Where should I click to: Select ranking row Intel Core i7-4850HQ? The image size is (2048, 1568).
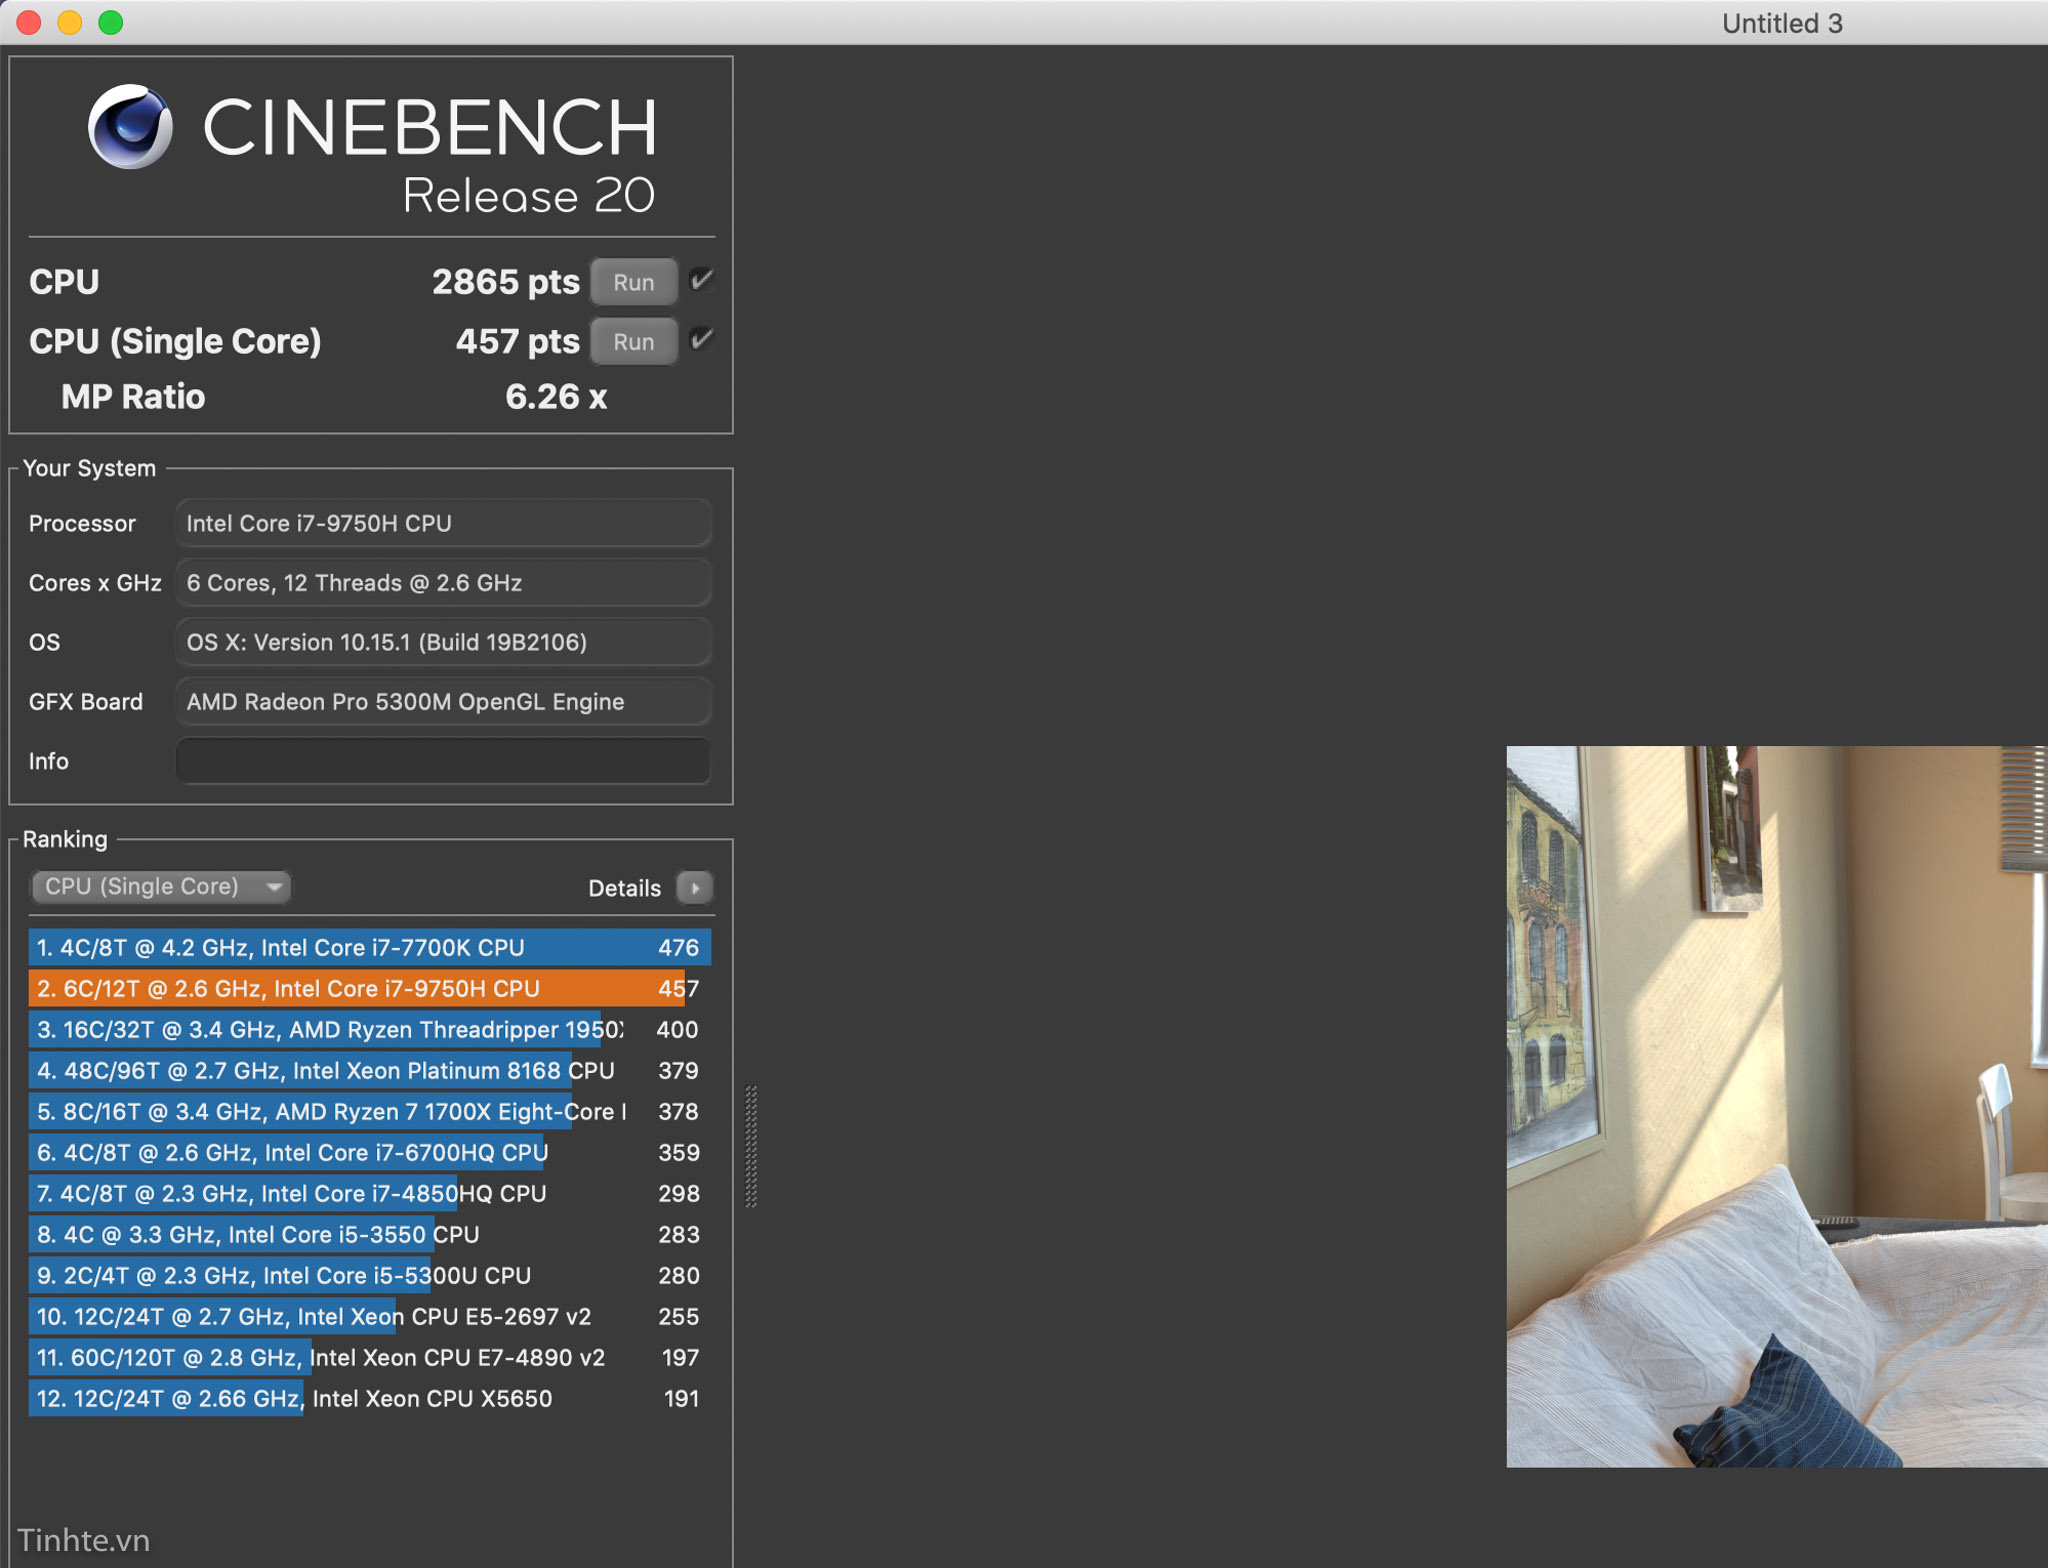click(x=370, y=1193)
